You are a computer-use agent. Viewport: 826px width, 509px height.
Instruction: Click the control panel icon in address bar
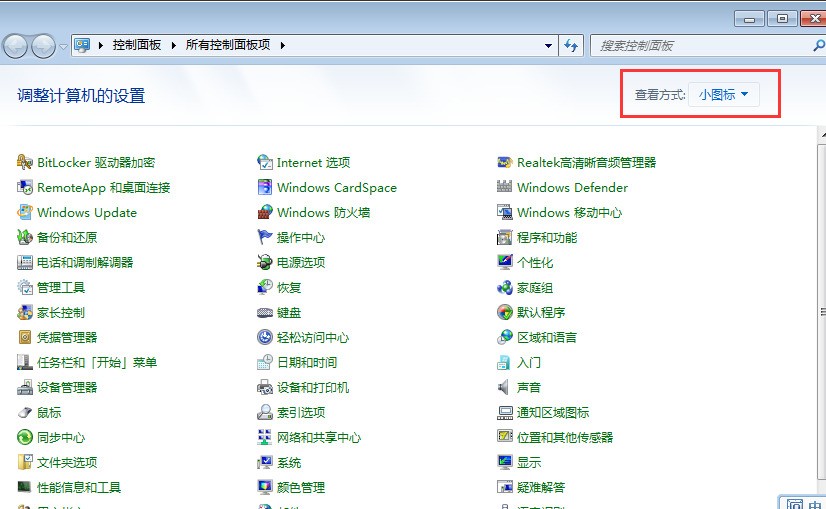(82, 45)
